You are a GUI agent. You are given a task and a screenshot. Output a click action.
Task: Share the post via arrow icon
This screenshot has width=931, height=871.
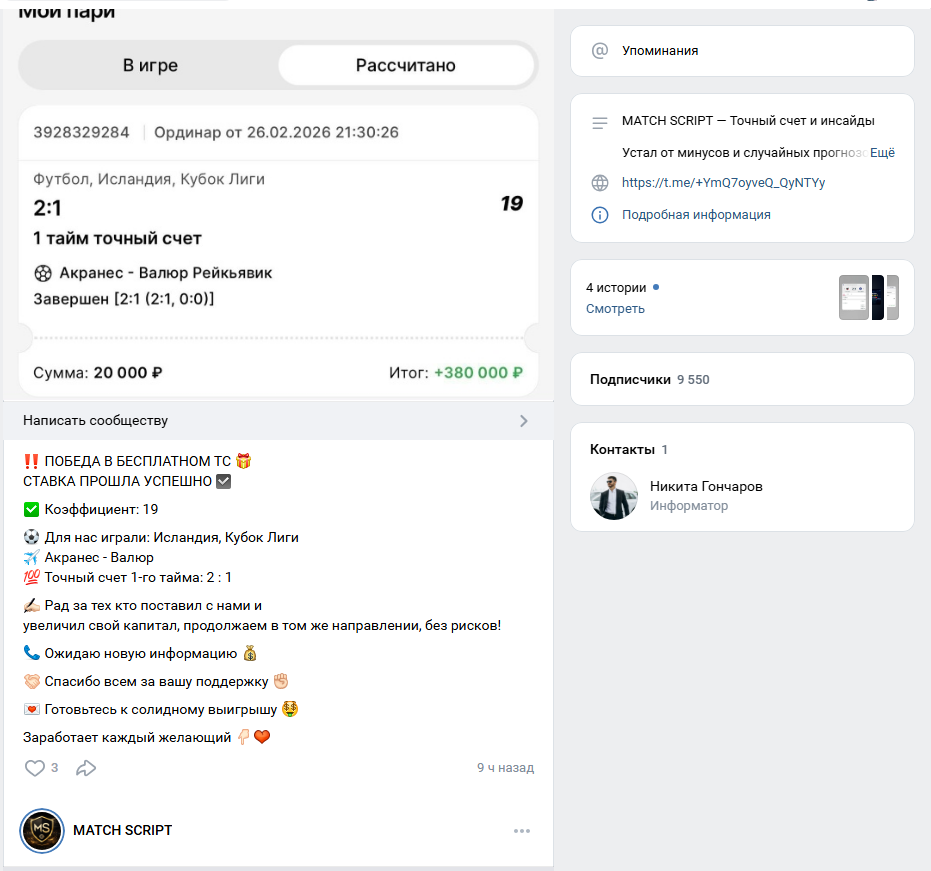(x=86, y=768)
